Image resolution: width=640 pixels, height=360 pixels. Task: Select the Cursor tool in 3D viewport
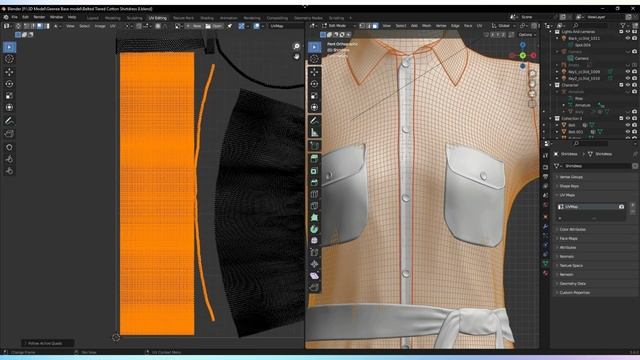click(314, 59)
